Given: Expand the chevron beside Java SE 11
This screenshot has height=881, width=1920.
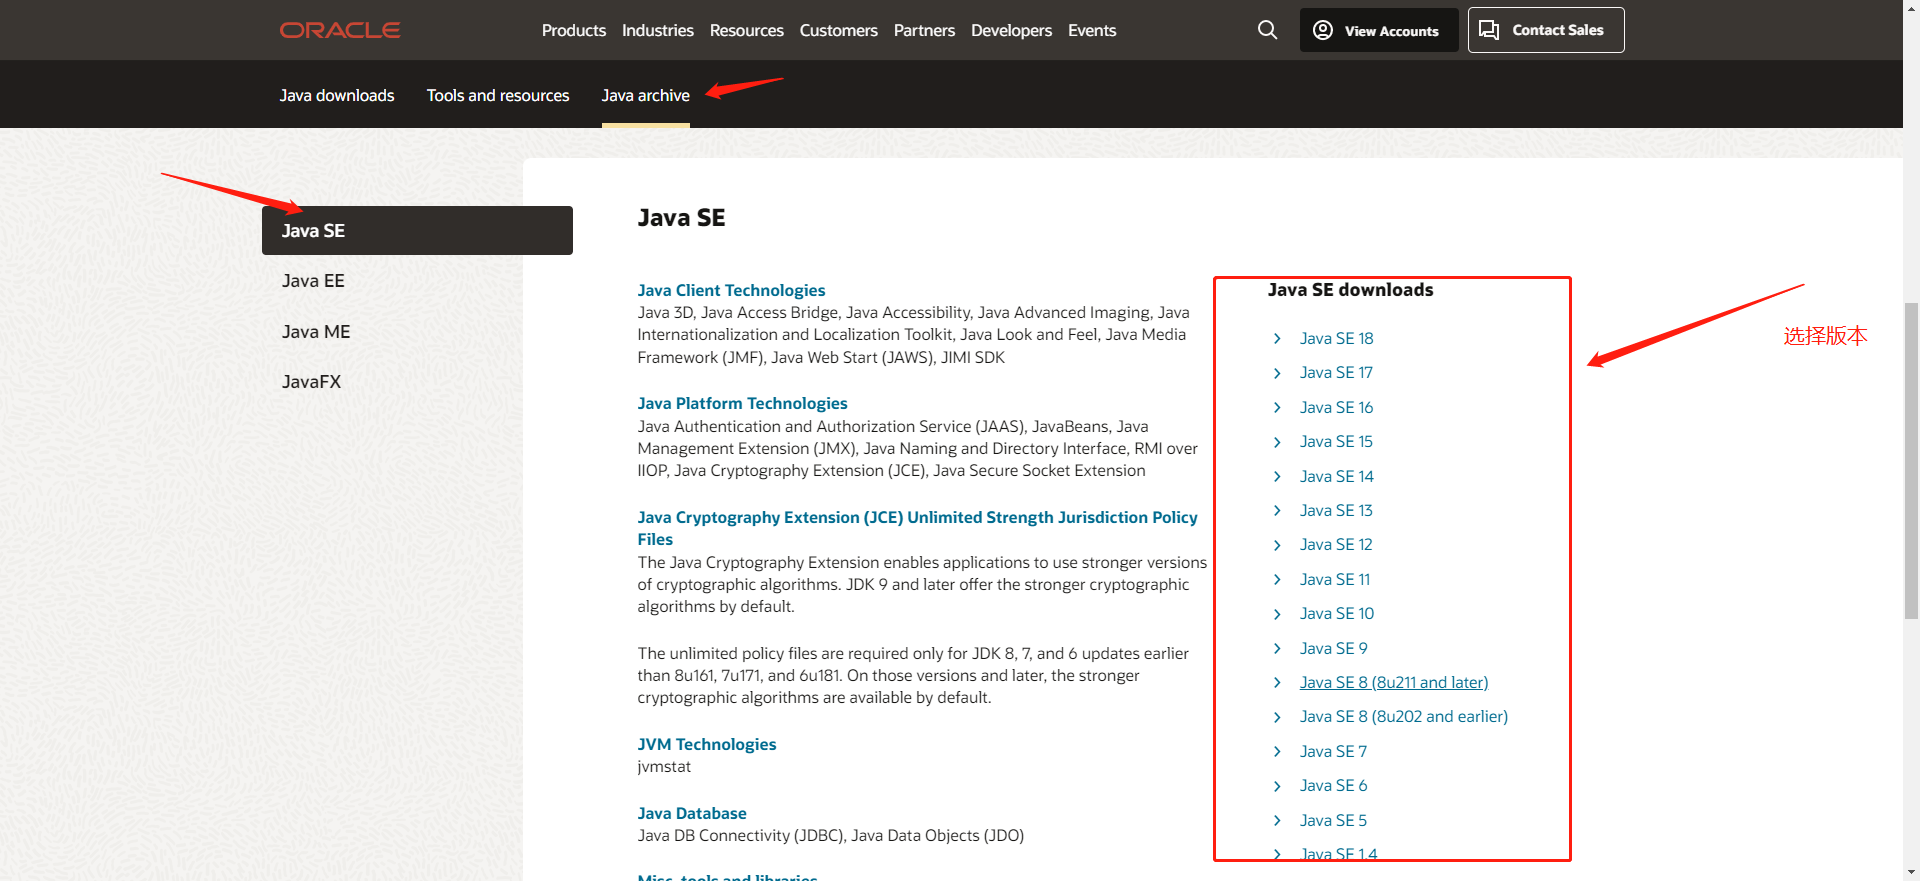Looking at the screenshot, I should pos(1277,580).
